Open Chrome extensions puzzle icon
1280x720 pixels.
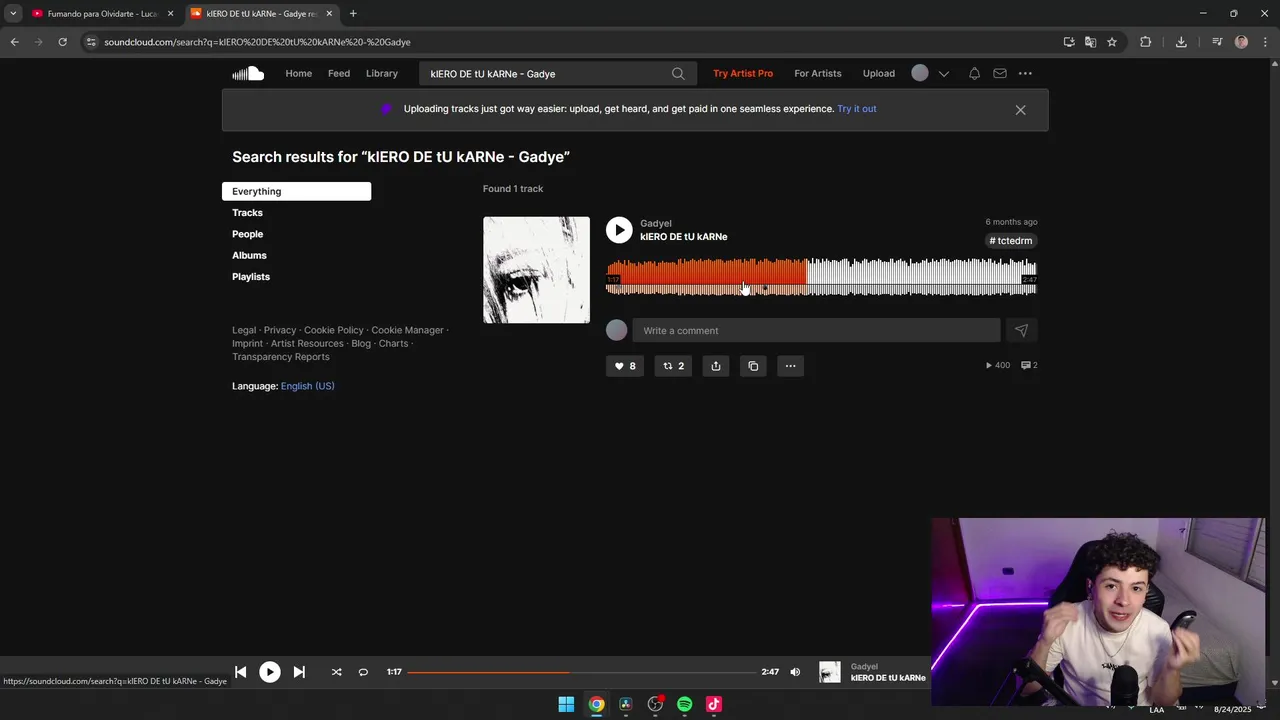point(1146,42)
